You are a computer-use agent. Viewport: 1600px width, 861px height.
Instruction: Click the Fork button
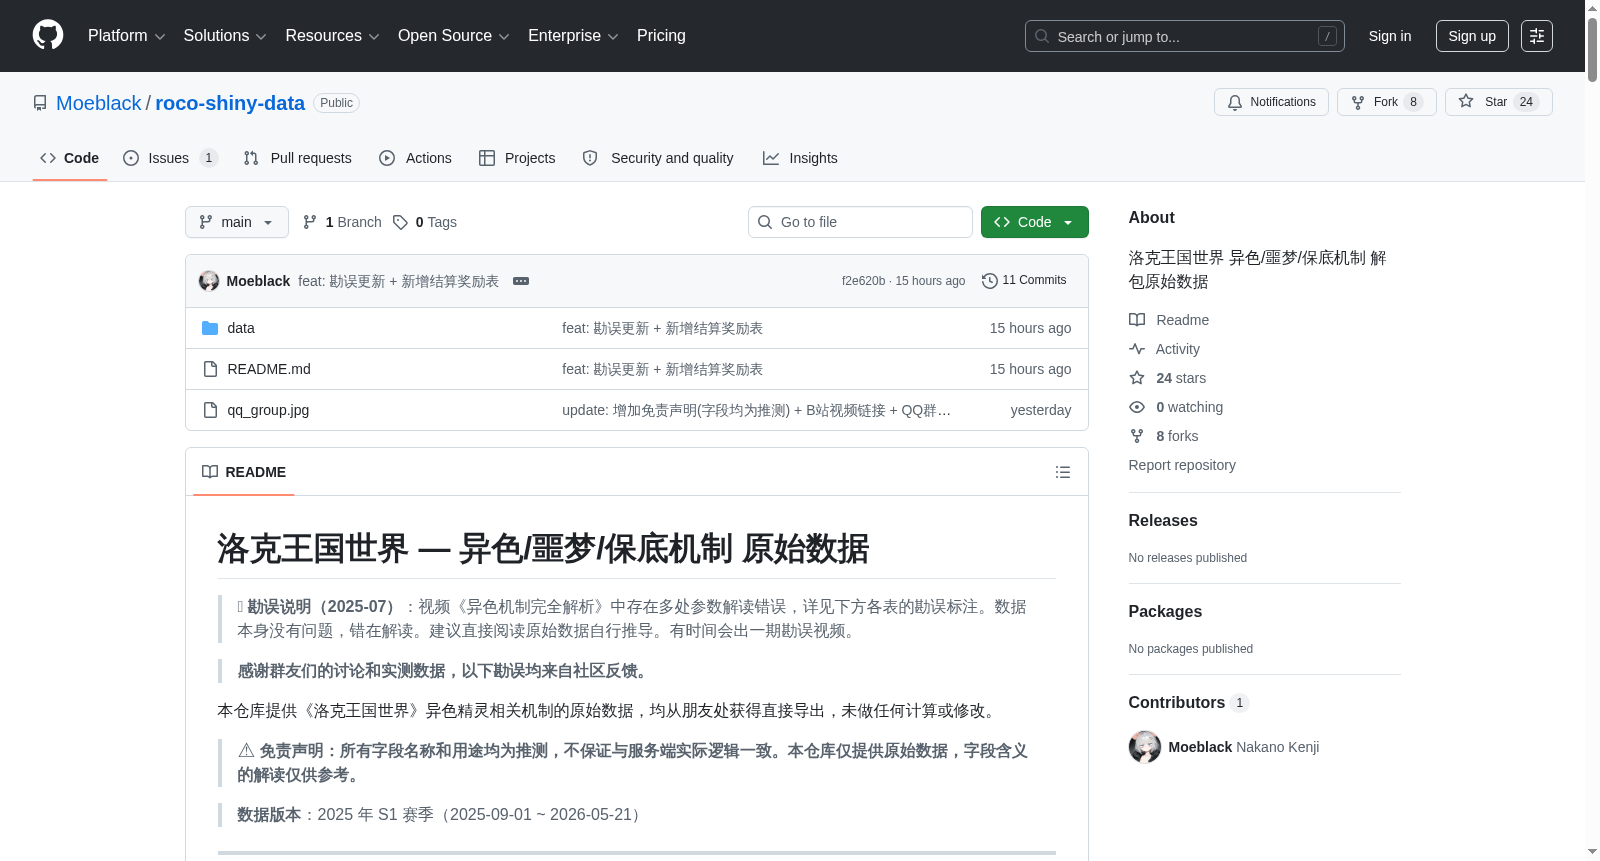tap(1386, 102)
